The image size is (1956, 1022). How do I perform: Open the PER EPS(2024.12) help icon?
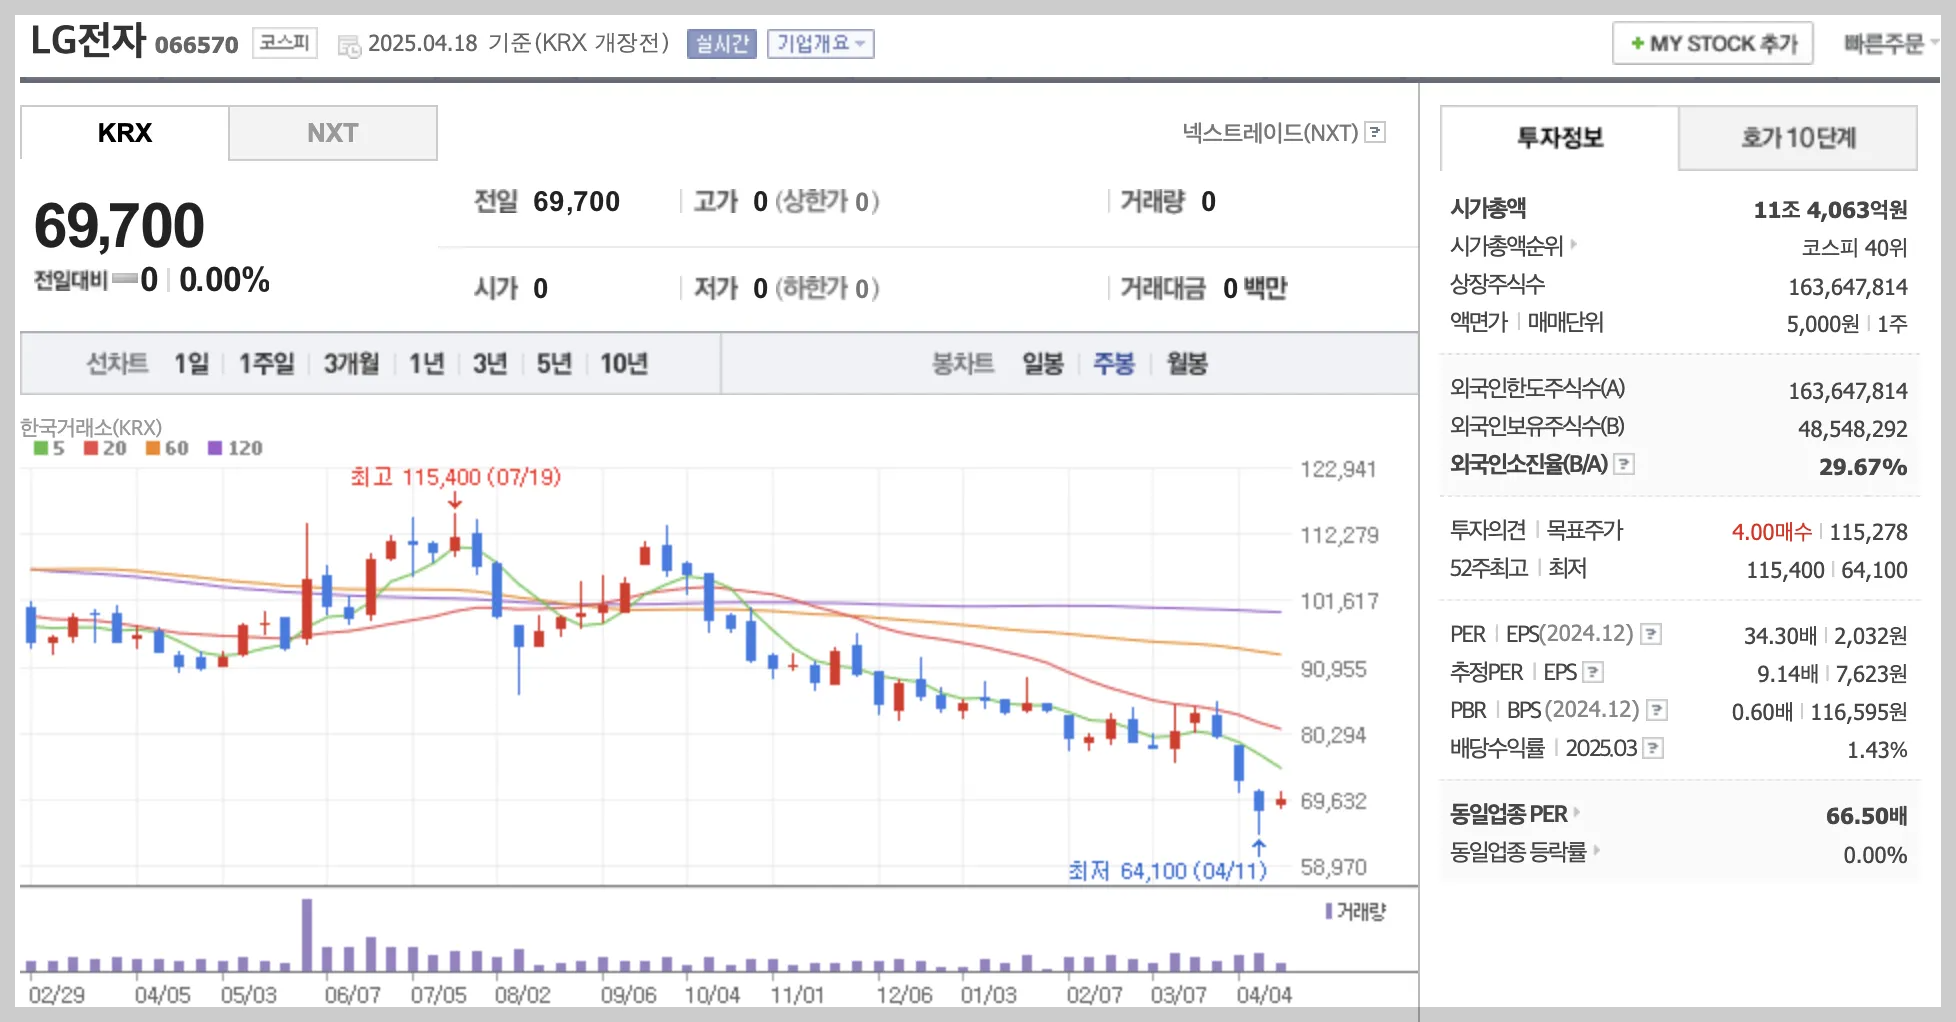(1652, 634)
